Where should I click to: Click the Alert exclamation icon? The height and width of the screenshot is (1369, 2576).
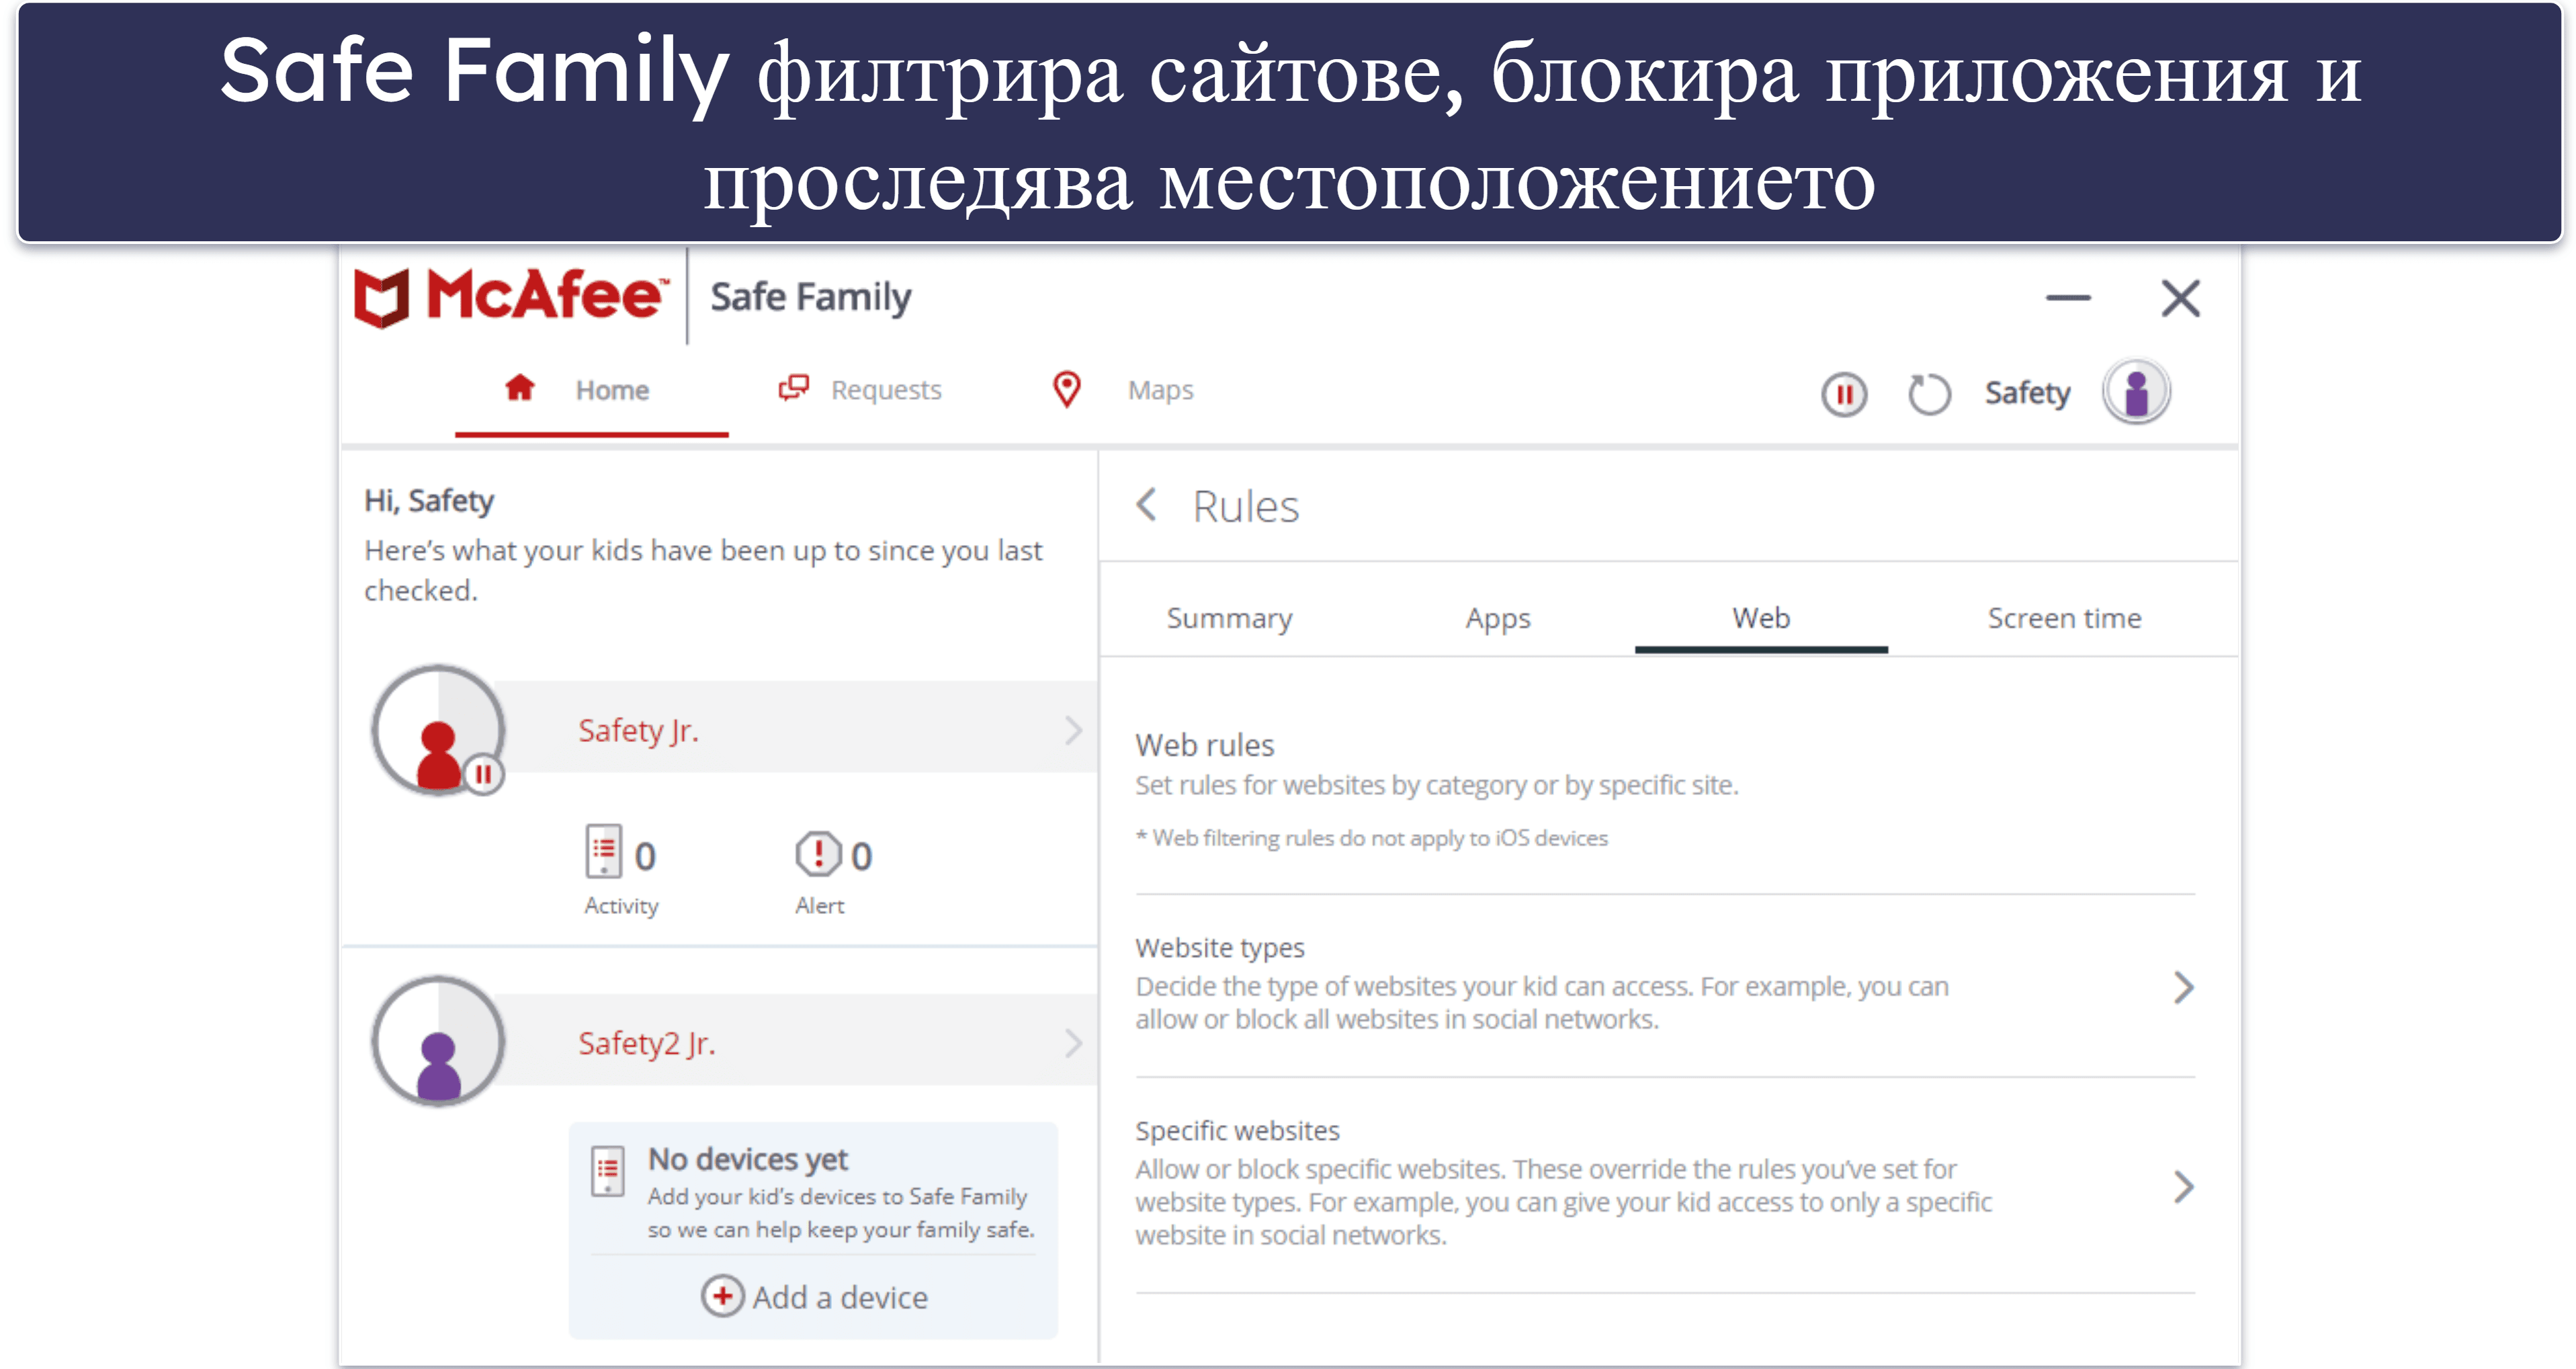tap(818, 854)
